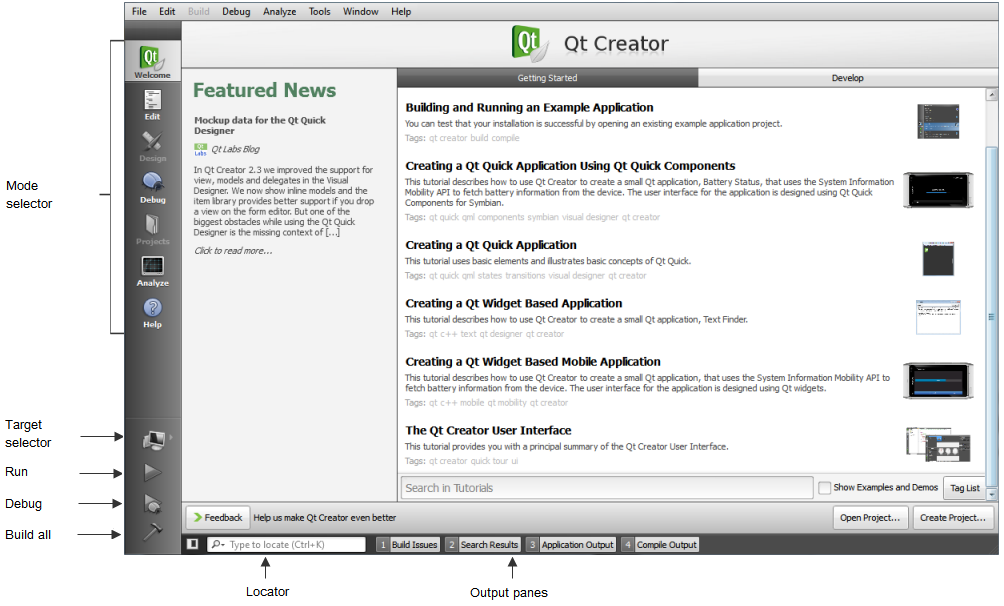
Task: Open the File menu
Action: pos(139,12)
